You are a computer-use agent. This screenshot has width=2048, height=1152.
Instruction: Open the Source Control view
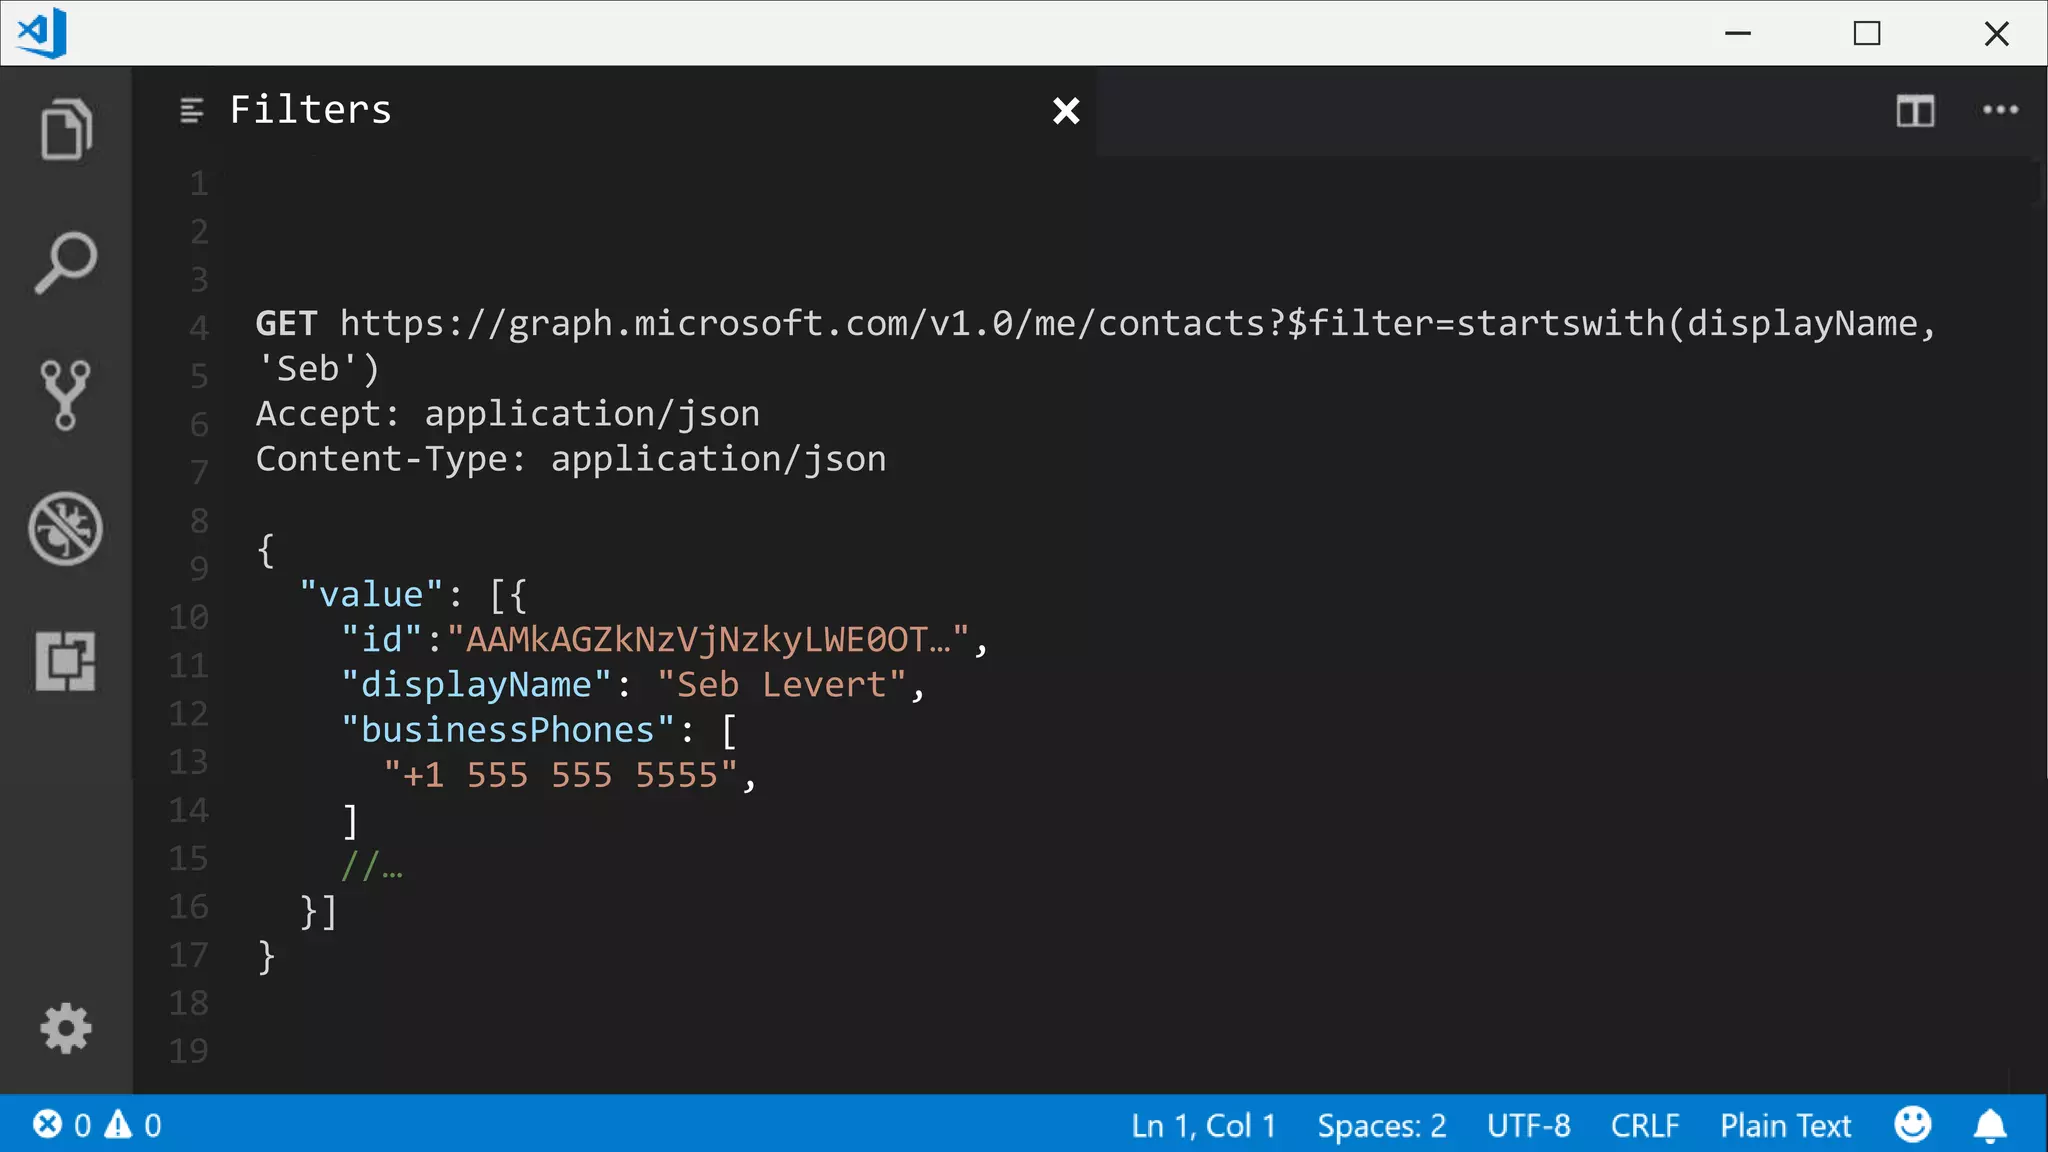66,395
